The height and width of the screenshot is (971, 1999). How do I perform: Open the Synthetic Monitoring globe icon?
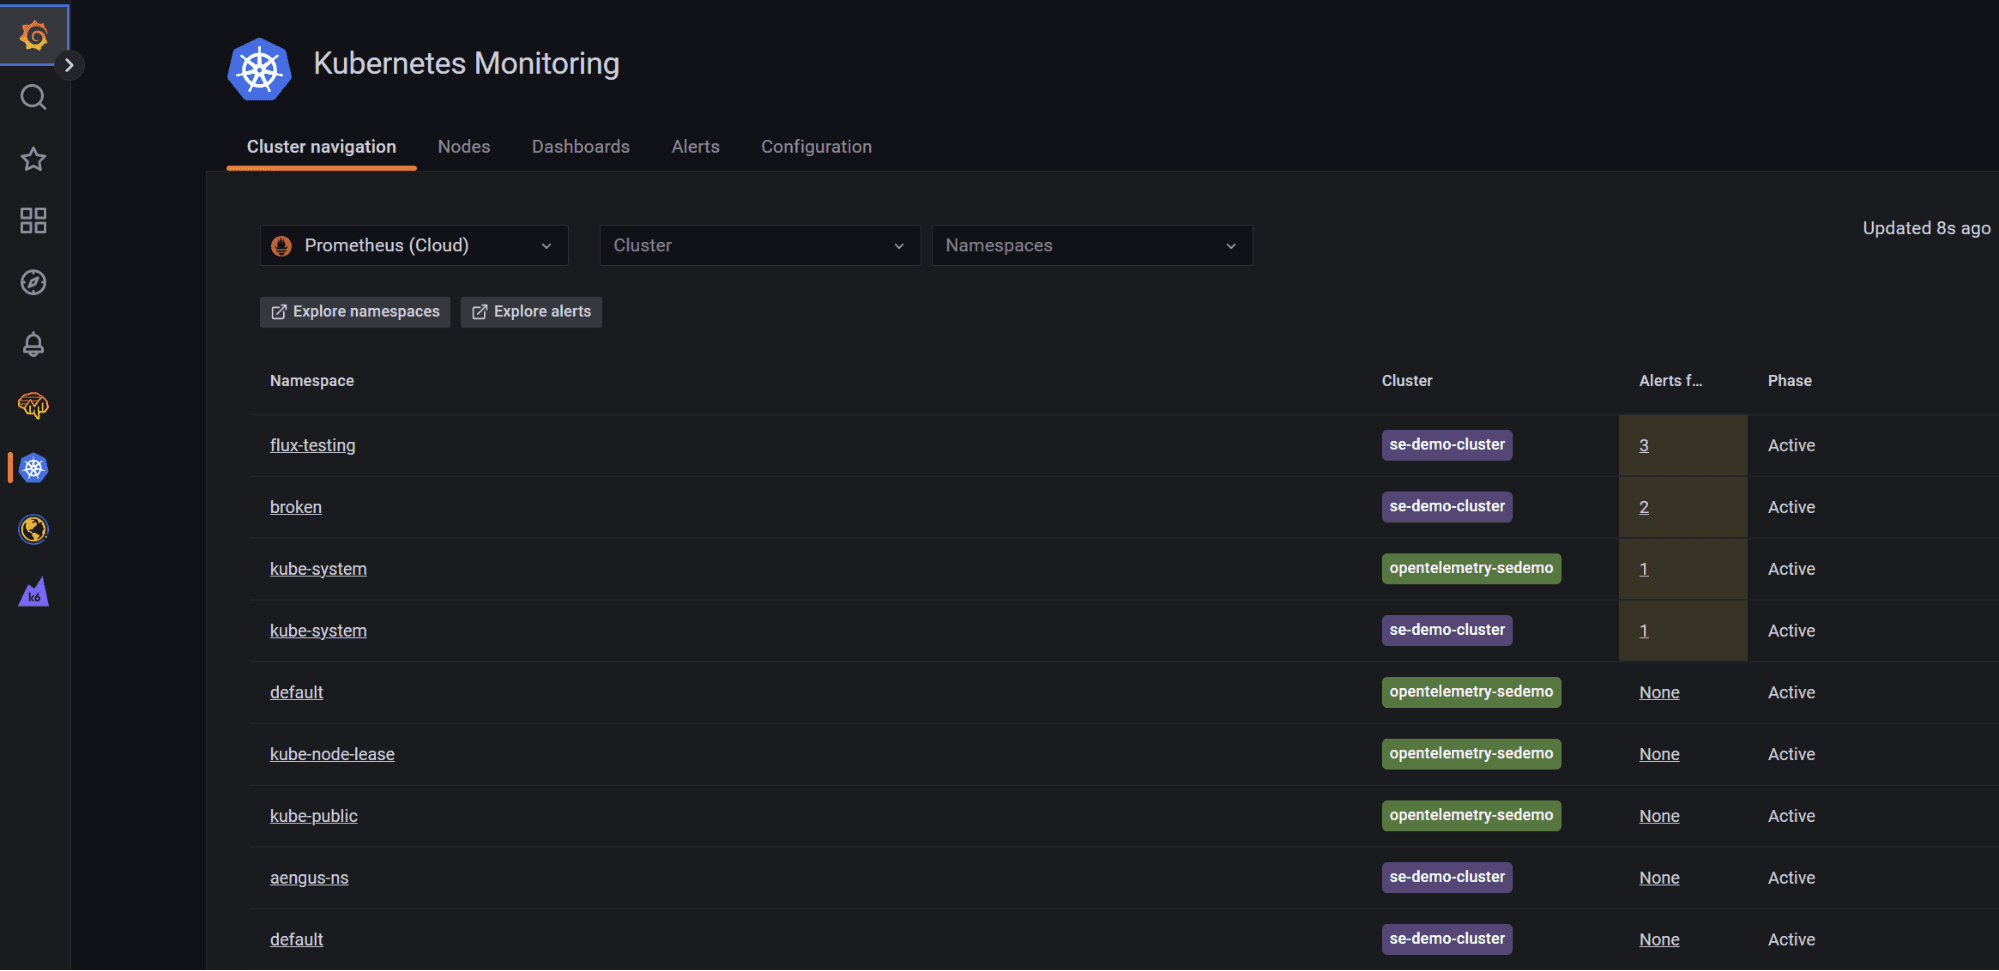[33, 529]
